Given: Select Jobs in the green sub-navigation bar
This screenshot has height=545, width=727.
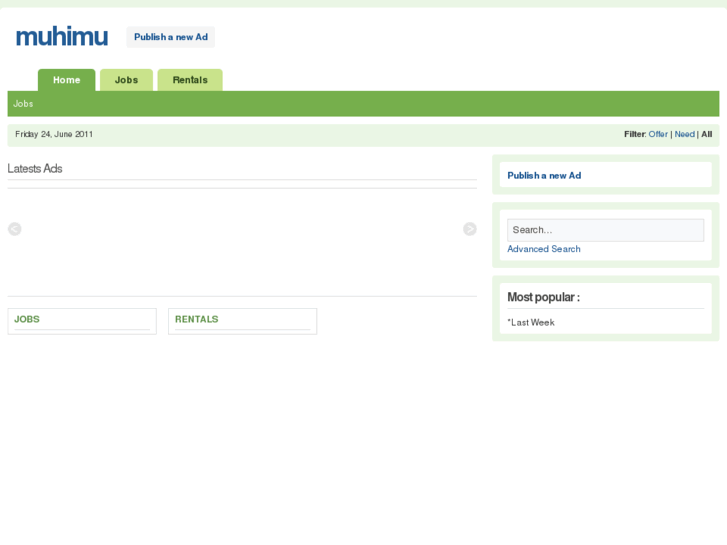Looking at the screenshot, I should [23, 103].
